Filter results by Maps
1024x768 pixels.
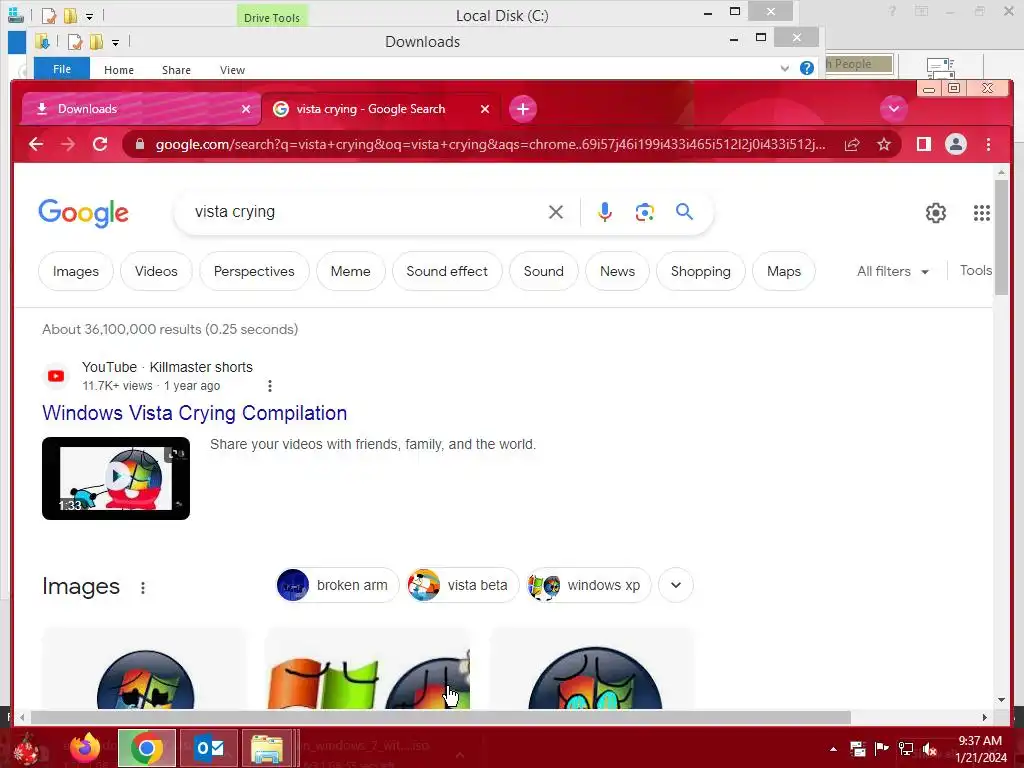(784, 271)
